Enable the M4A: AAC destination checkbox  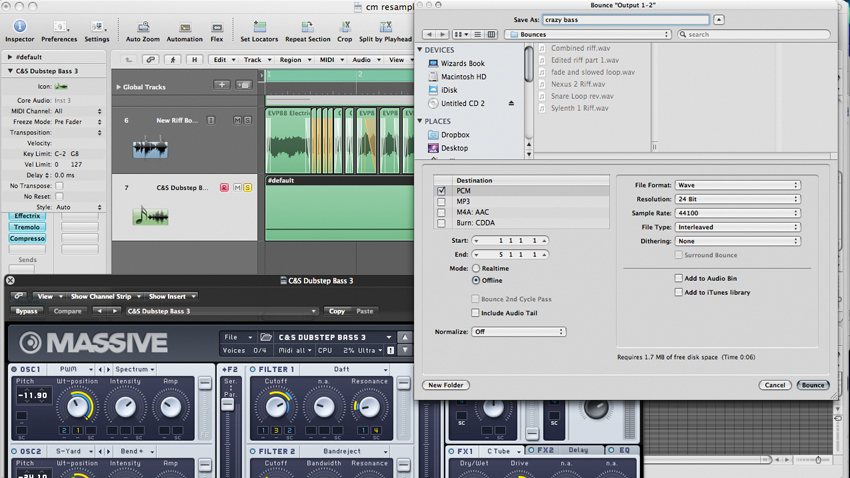coord(441,212)
